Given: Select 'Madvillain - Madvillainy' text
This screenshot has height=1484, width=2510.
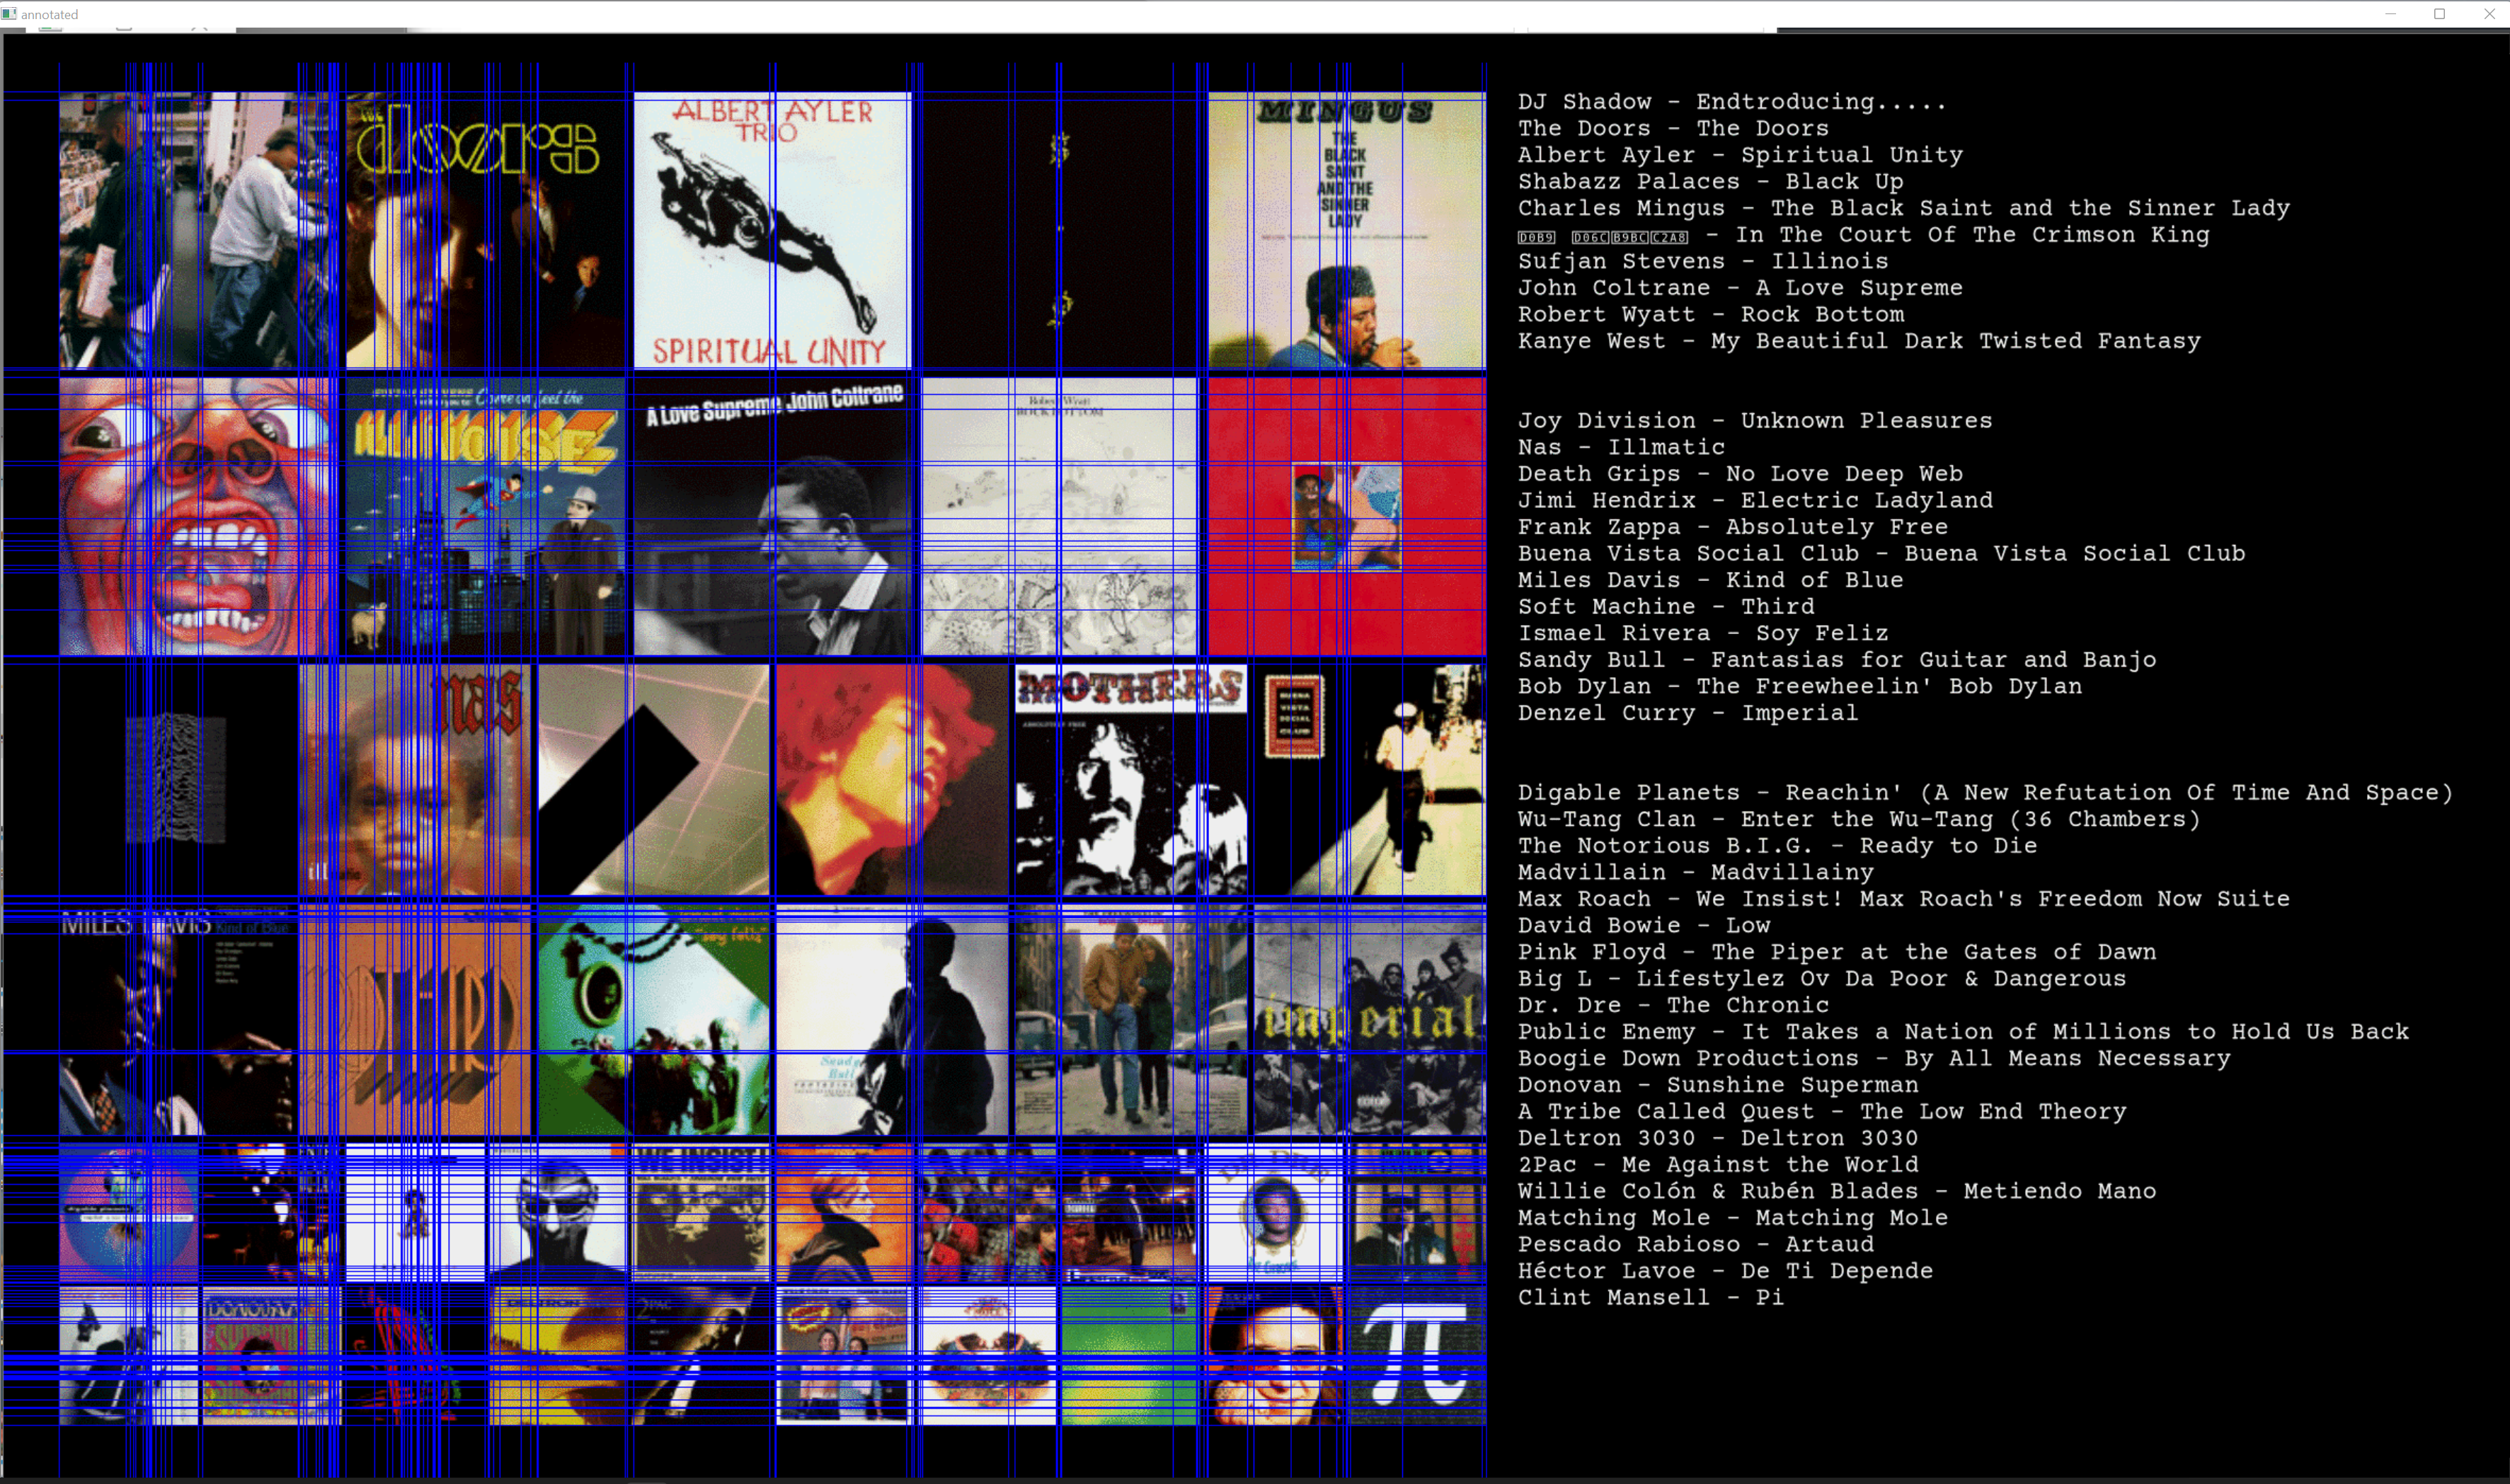Looking at the screenshot, I should click(1695, 872).
